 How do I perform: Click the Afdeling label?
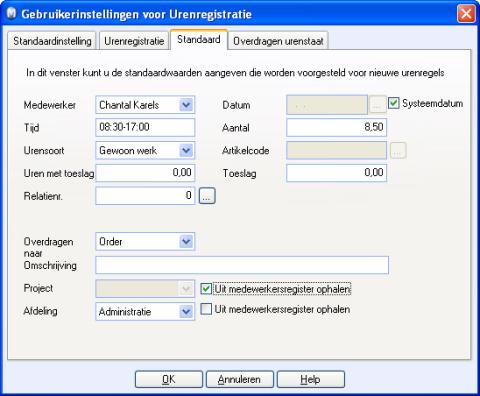(x=40, y=311)
